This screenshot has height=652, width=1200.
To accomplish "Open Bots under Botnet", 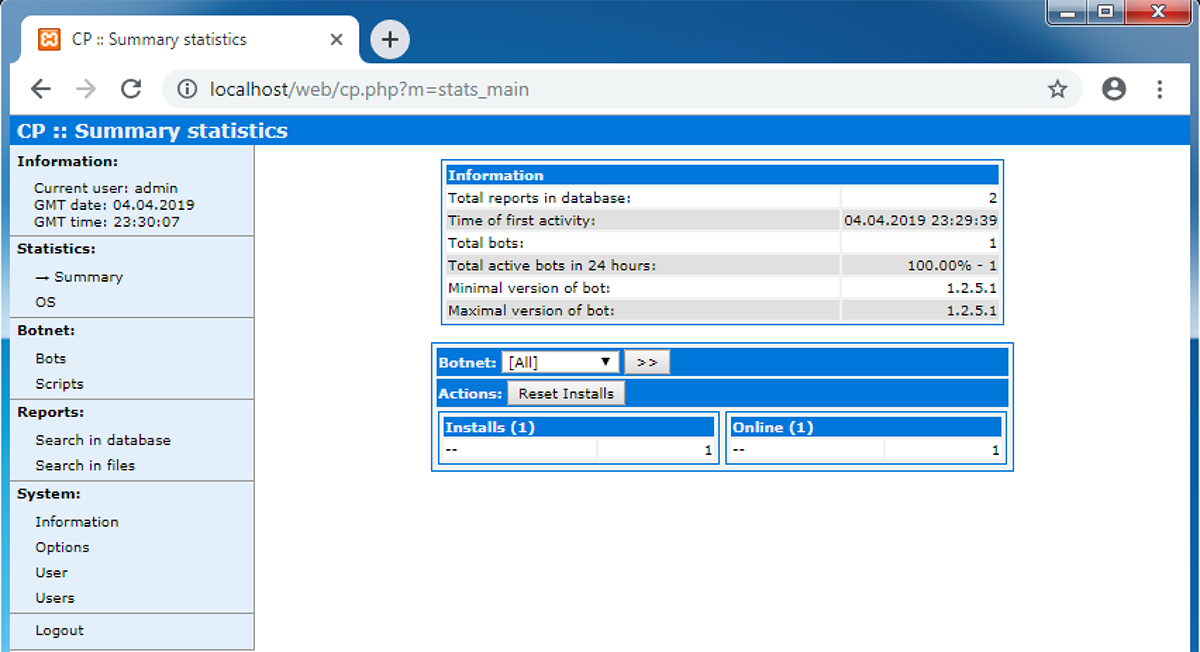I will [x=51, y=358].
